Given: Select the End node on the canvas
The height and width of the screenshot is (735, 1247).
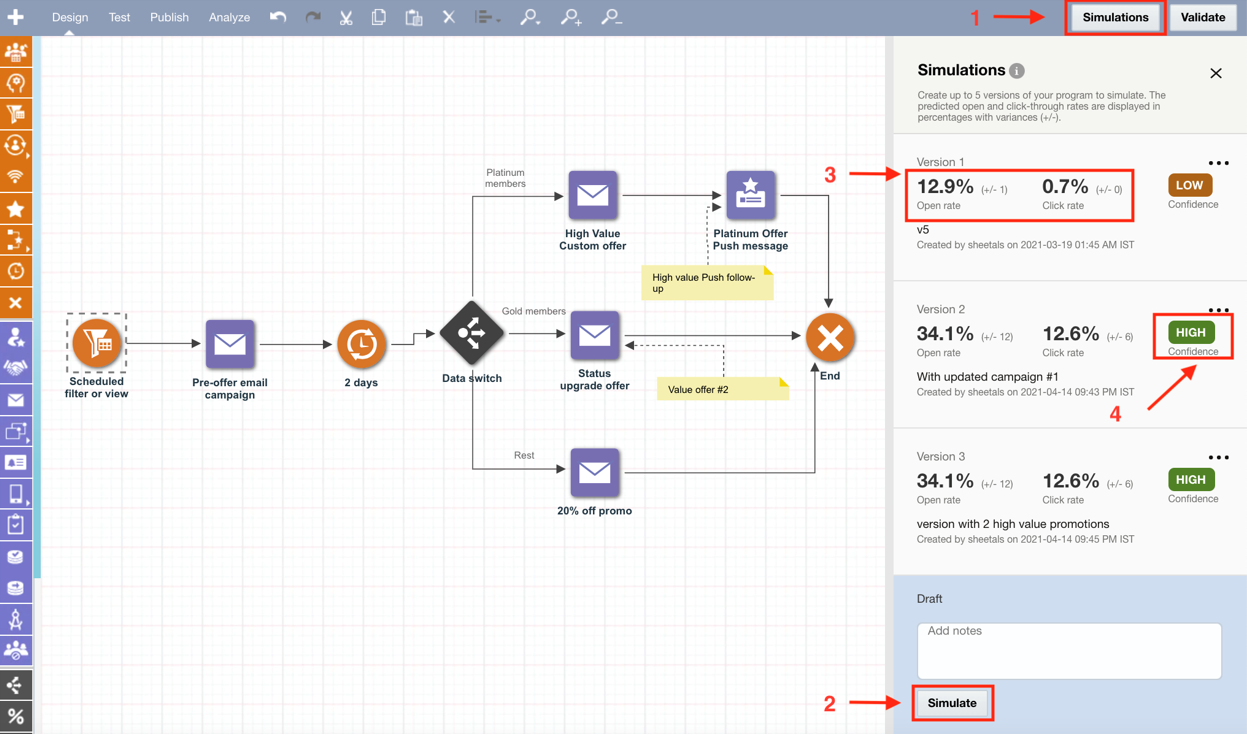Looking at the screenshot, I should (830, 337).
